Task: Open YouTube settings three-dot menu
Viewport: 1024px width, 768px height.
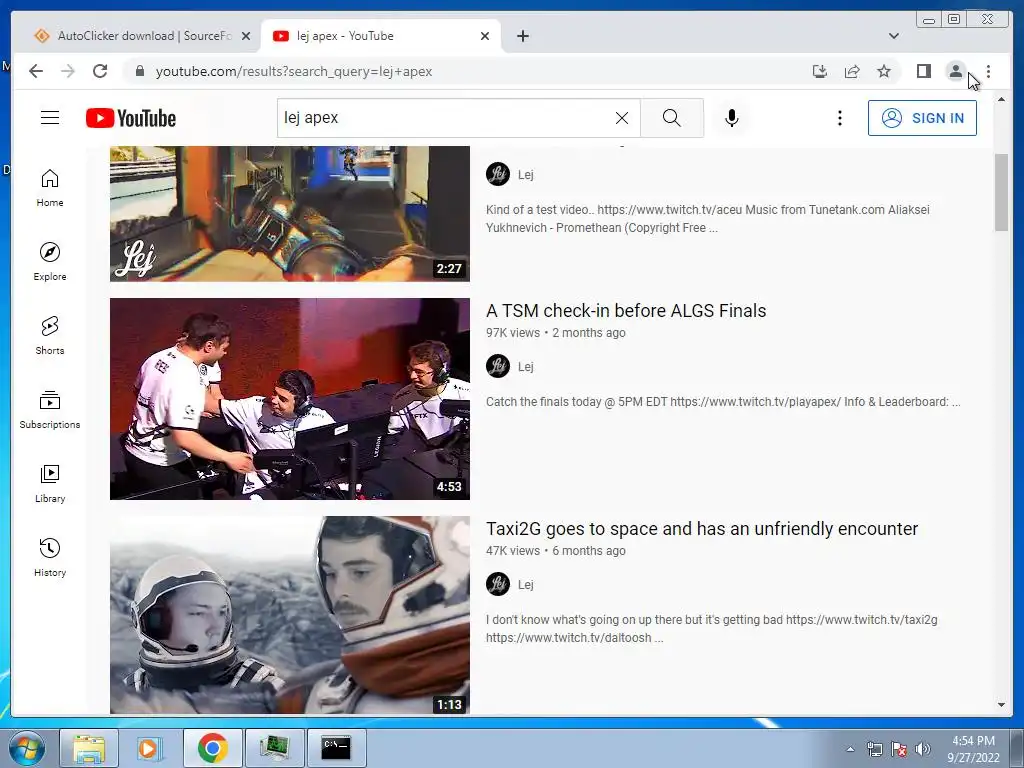Action: [x=840, y=118]
